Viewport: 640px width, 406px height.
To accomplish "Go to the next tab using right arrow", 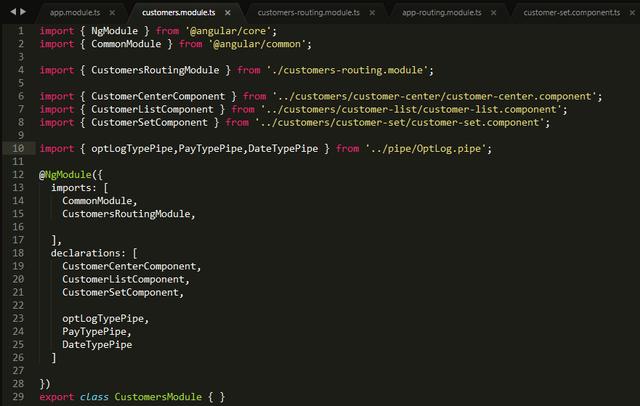I will [23, 12].
